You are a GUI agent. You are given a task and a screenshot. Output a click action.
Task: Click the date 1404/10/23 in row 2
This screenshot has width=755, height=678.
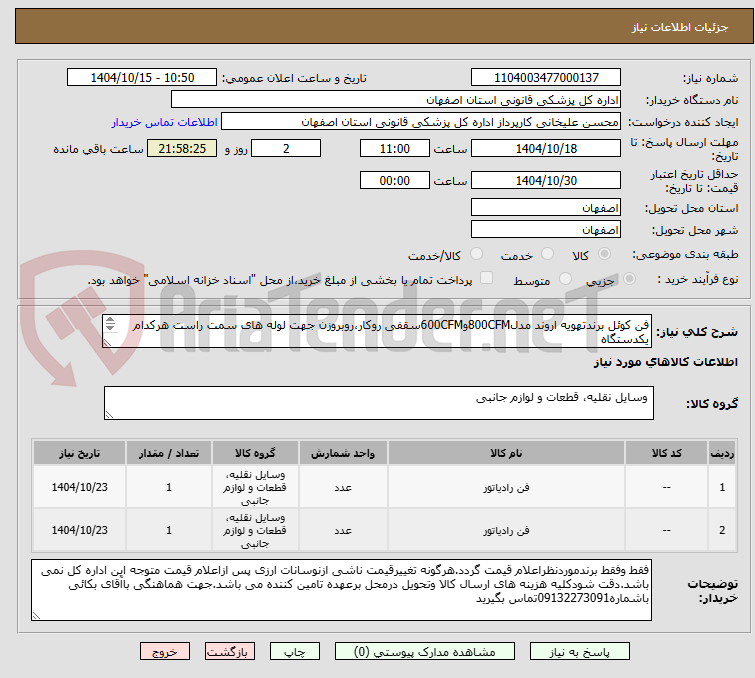pyautogui.click(x=80, y=530)
